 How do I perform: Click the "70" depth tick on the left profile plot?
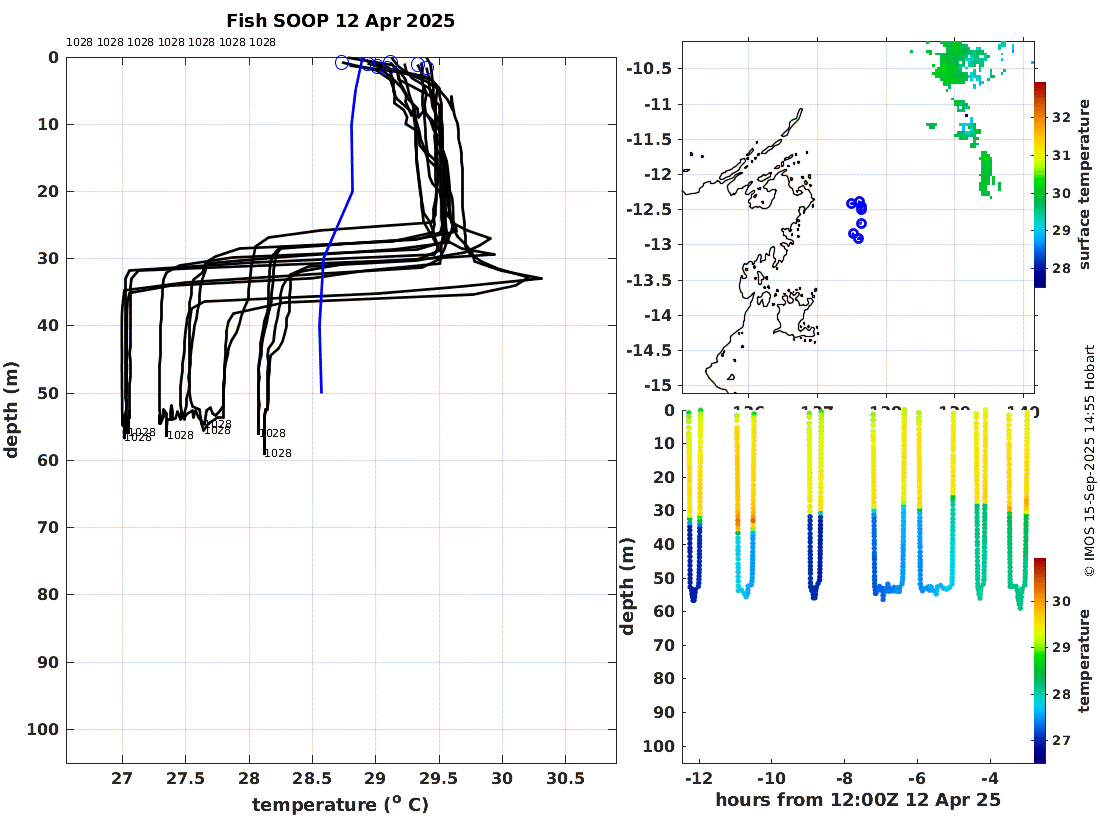[x=47, y=527]
